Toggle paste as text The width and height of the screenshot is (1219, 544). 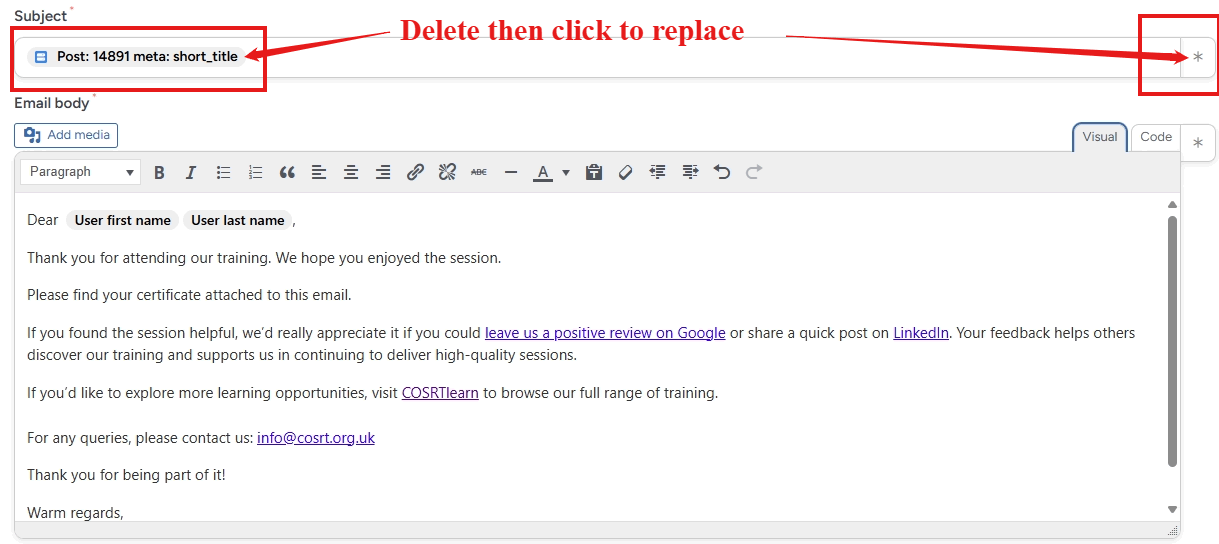point(594,172)
